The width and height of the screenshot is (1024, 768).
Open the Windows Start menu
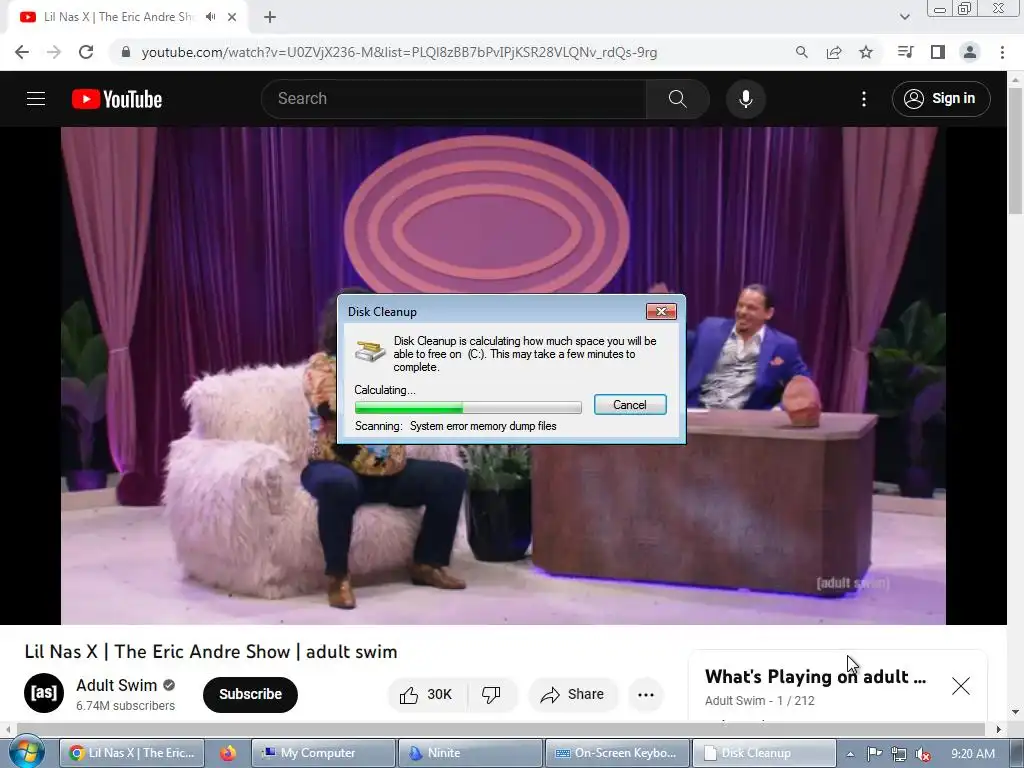[26, 752]
